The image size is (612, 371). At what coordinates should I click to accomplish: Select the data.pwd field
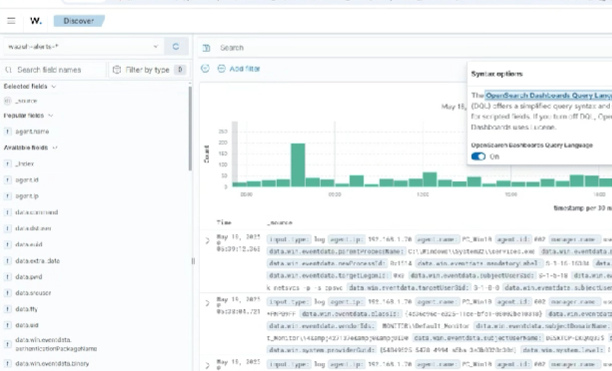point(28,277)
